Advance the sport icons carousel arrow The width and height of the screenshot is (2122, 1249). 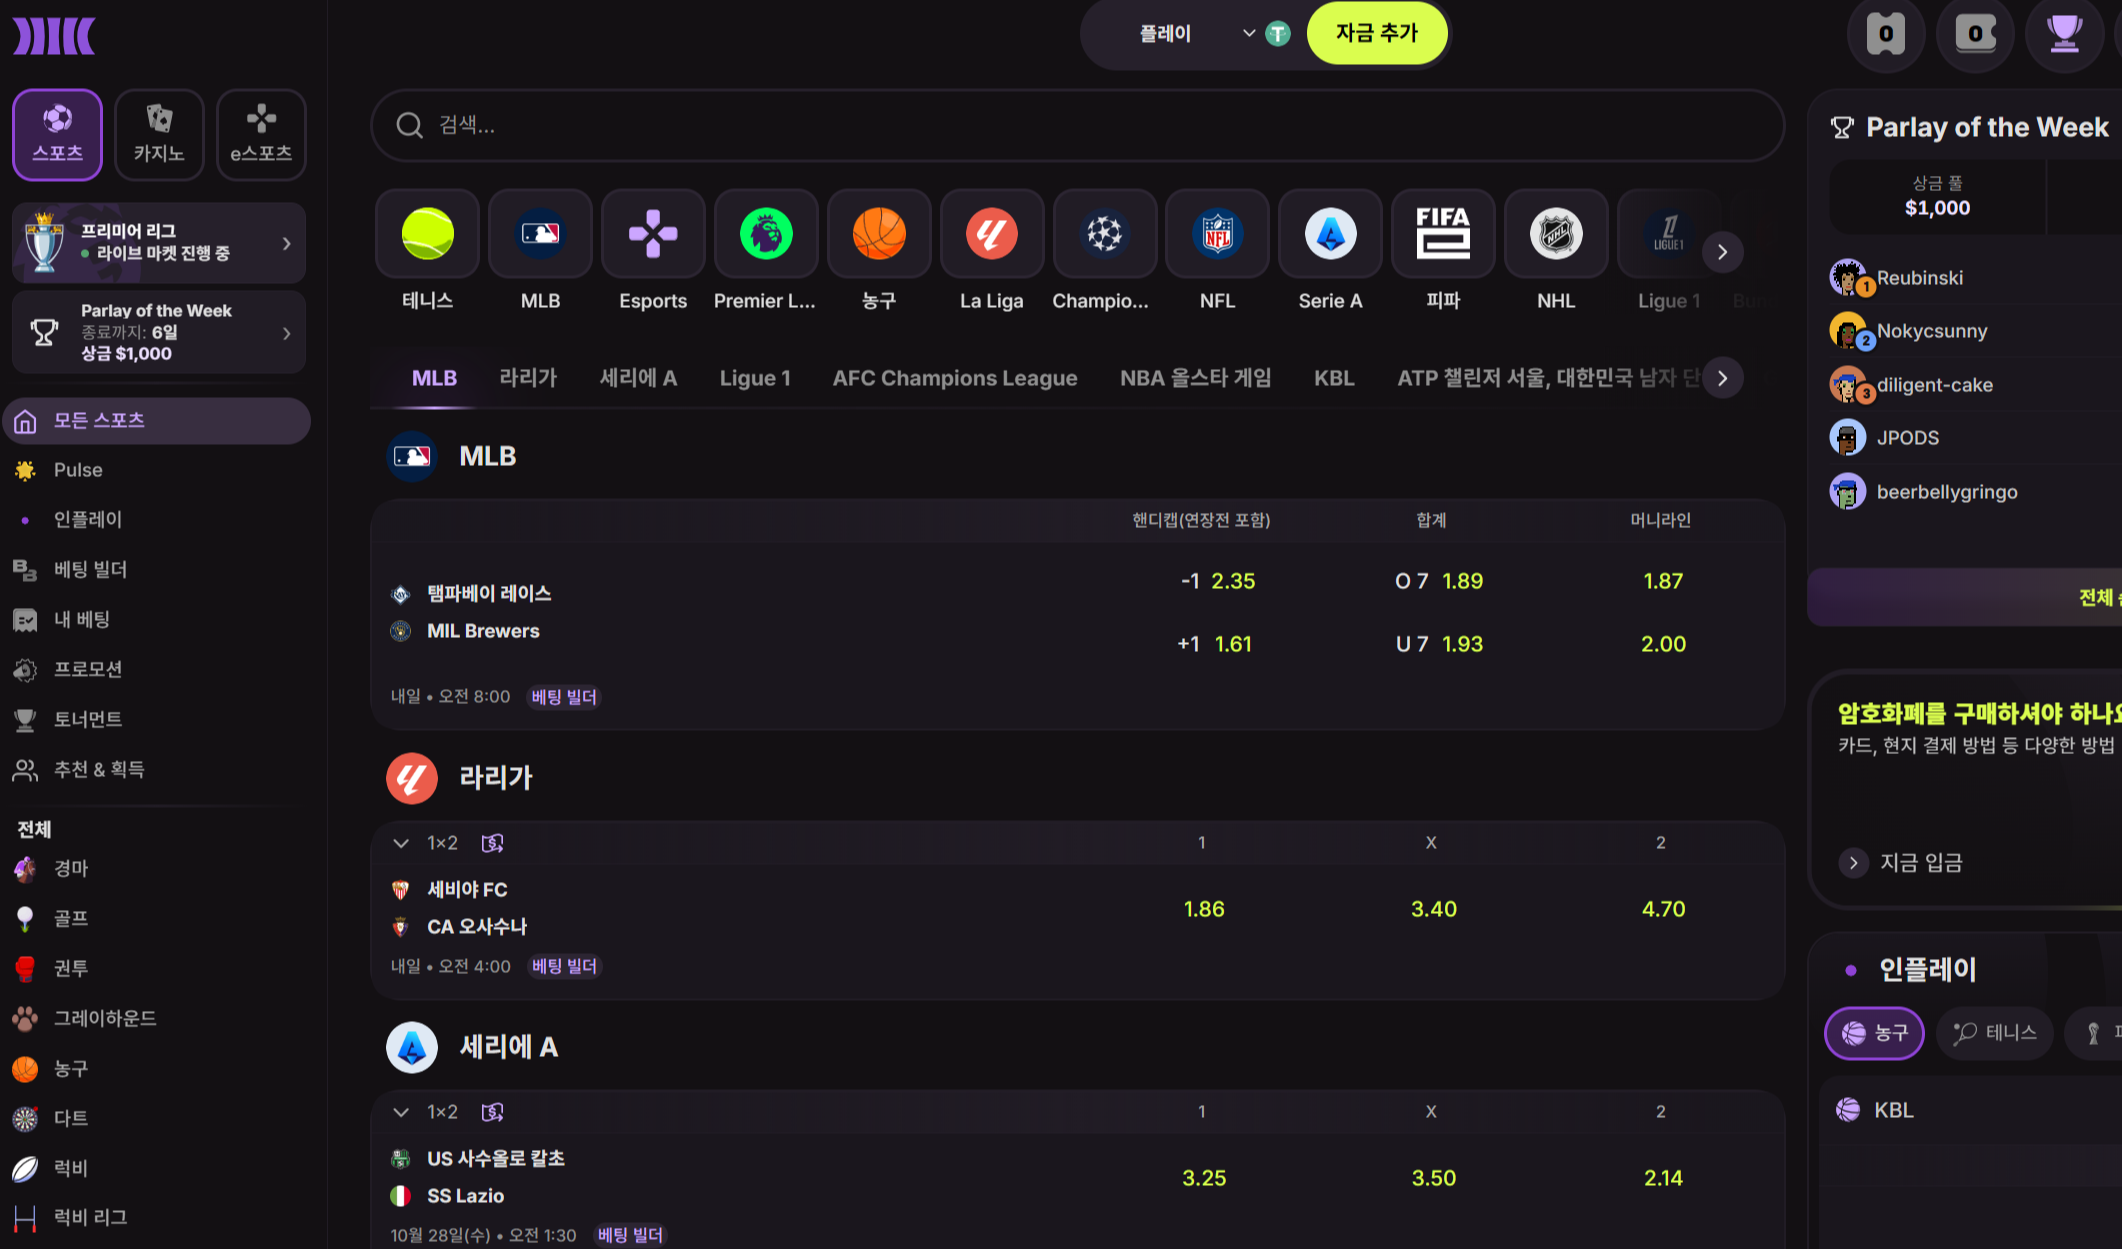[x=1722, y=252]
